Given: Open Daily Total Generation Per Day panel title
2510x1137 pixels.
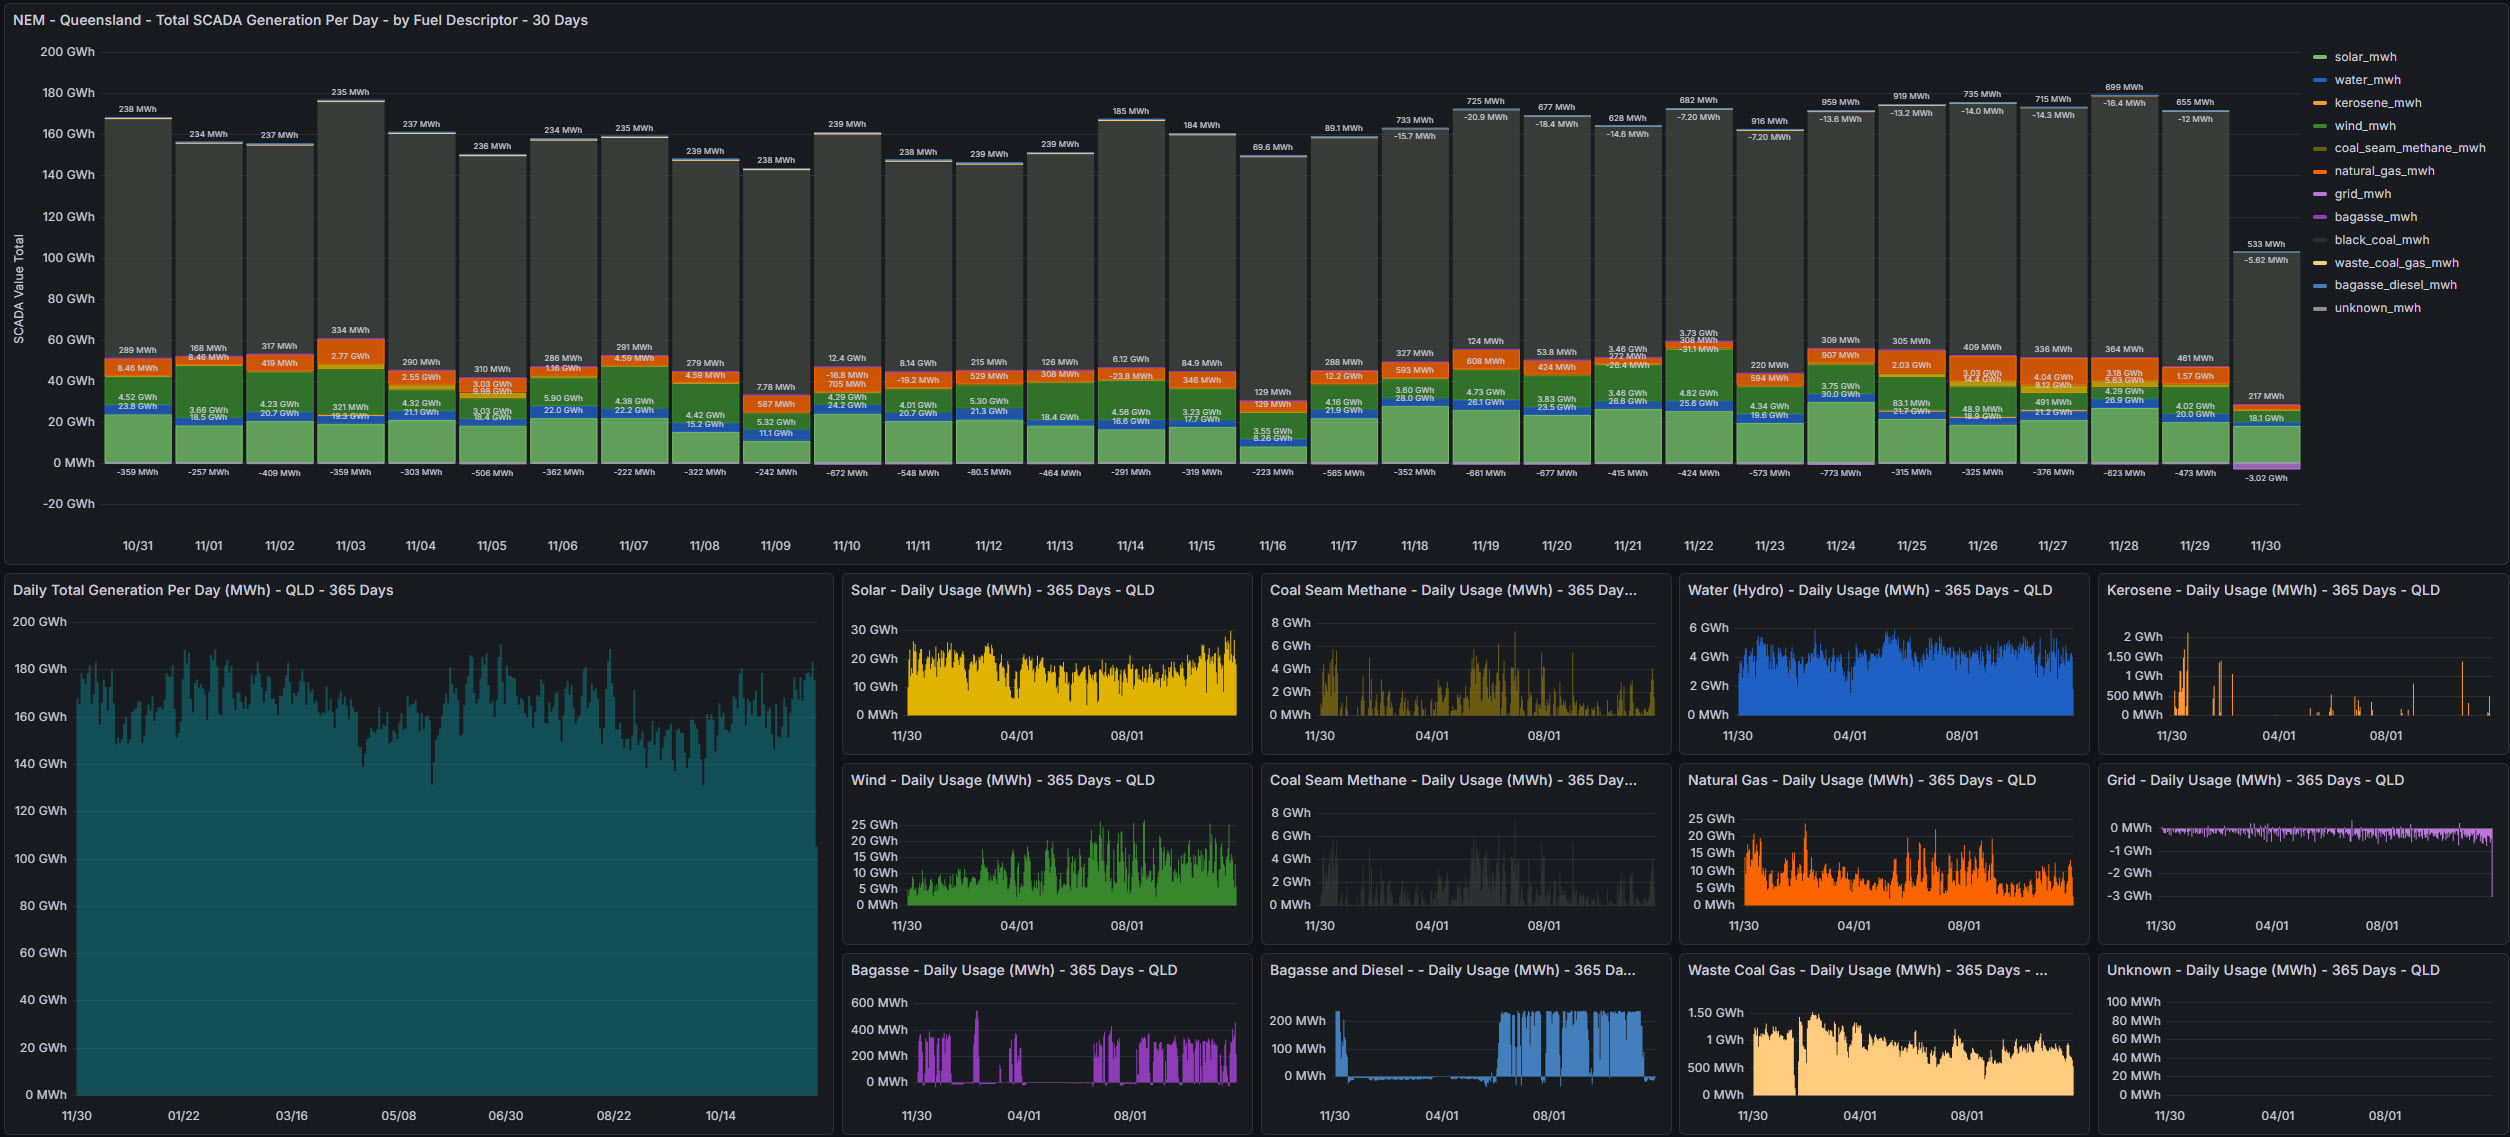Looking at the screenshot, I should click(x=203, y=590).
